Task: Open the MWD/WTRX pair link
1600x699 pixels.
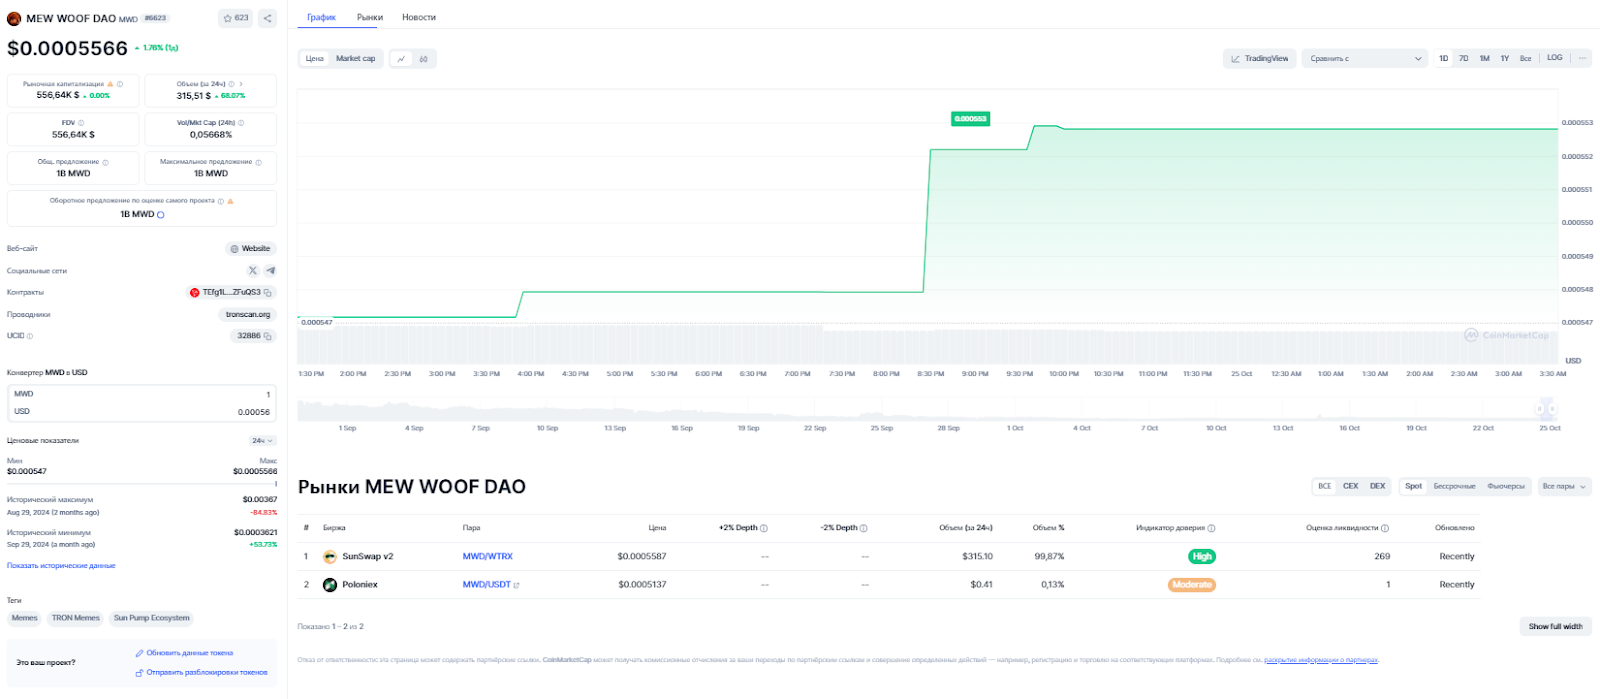Action: click(x=488, y=556)
